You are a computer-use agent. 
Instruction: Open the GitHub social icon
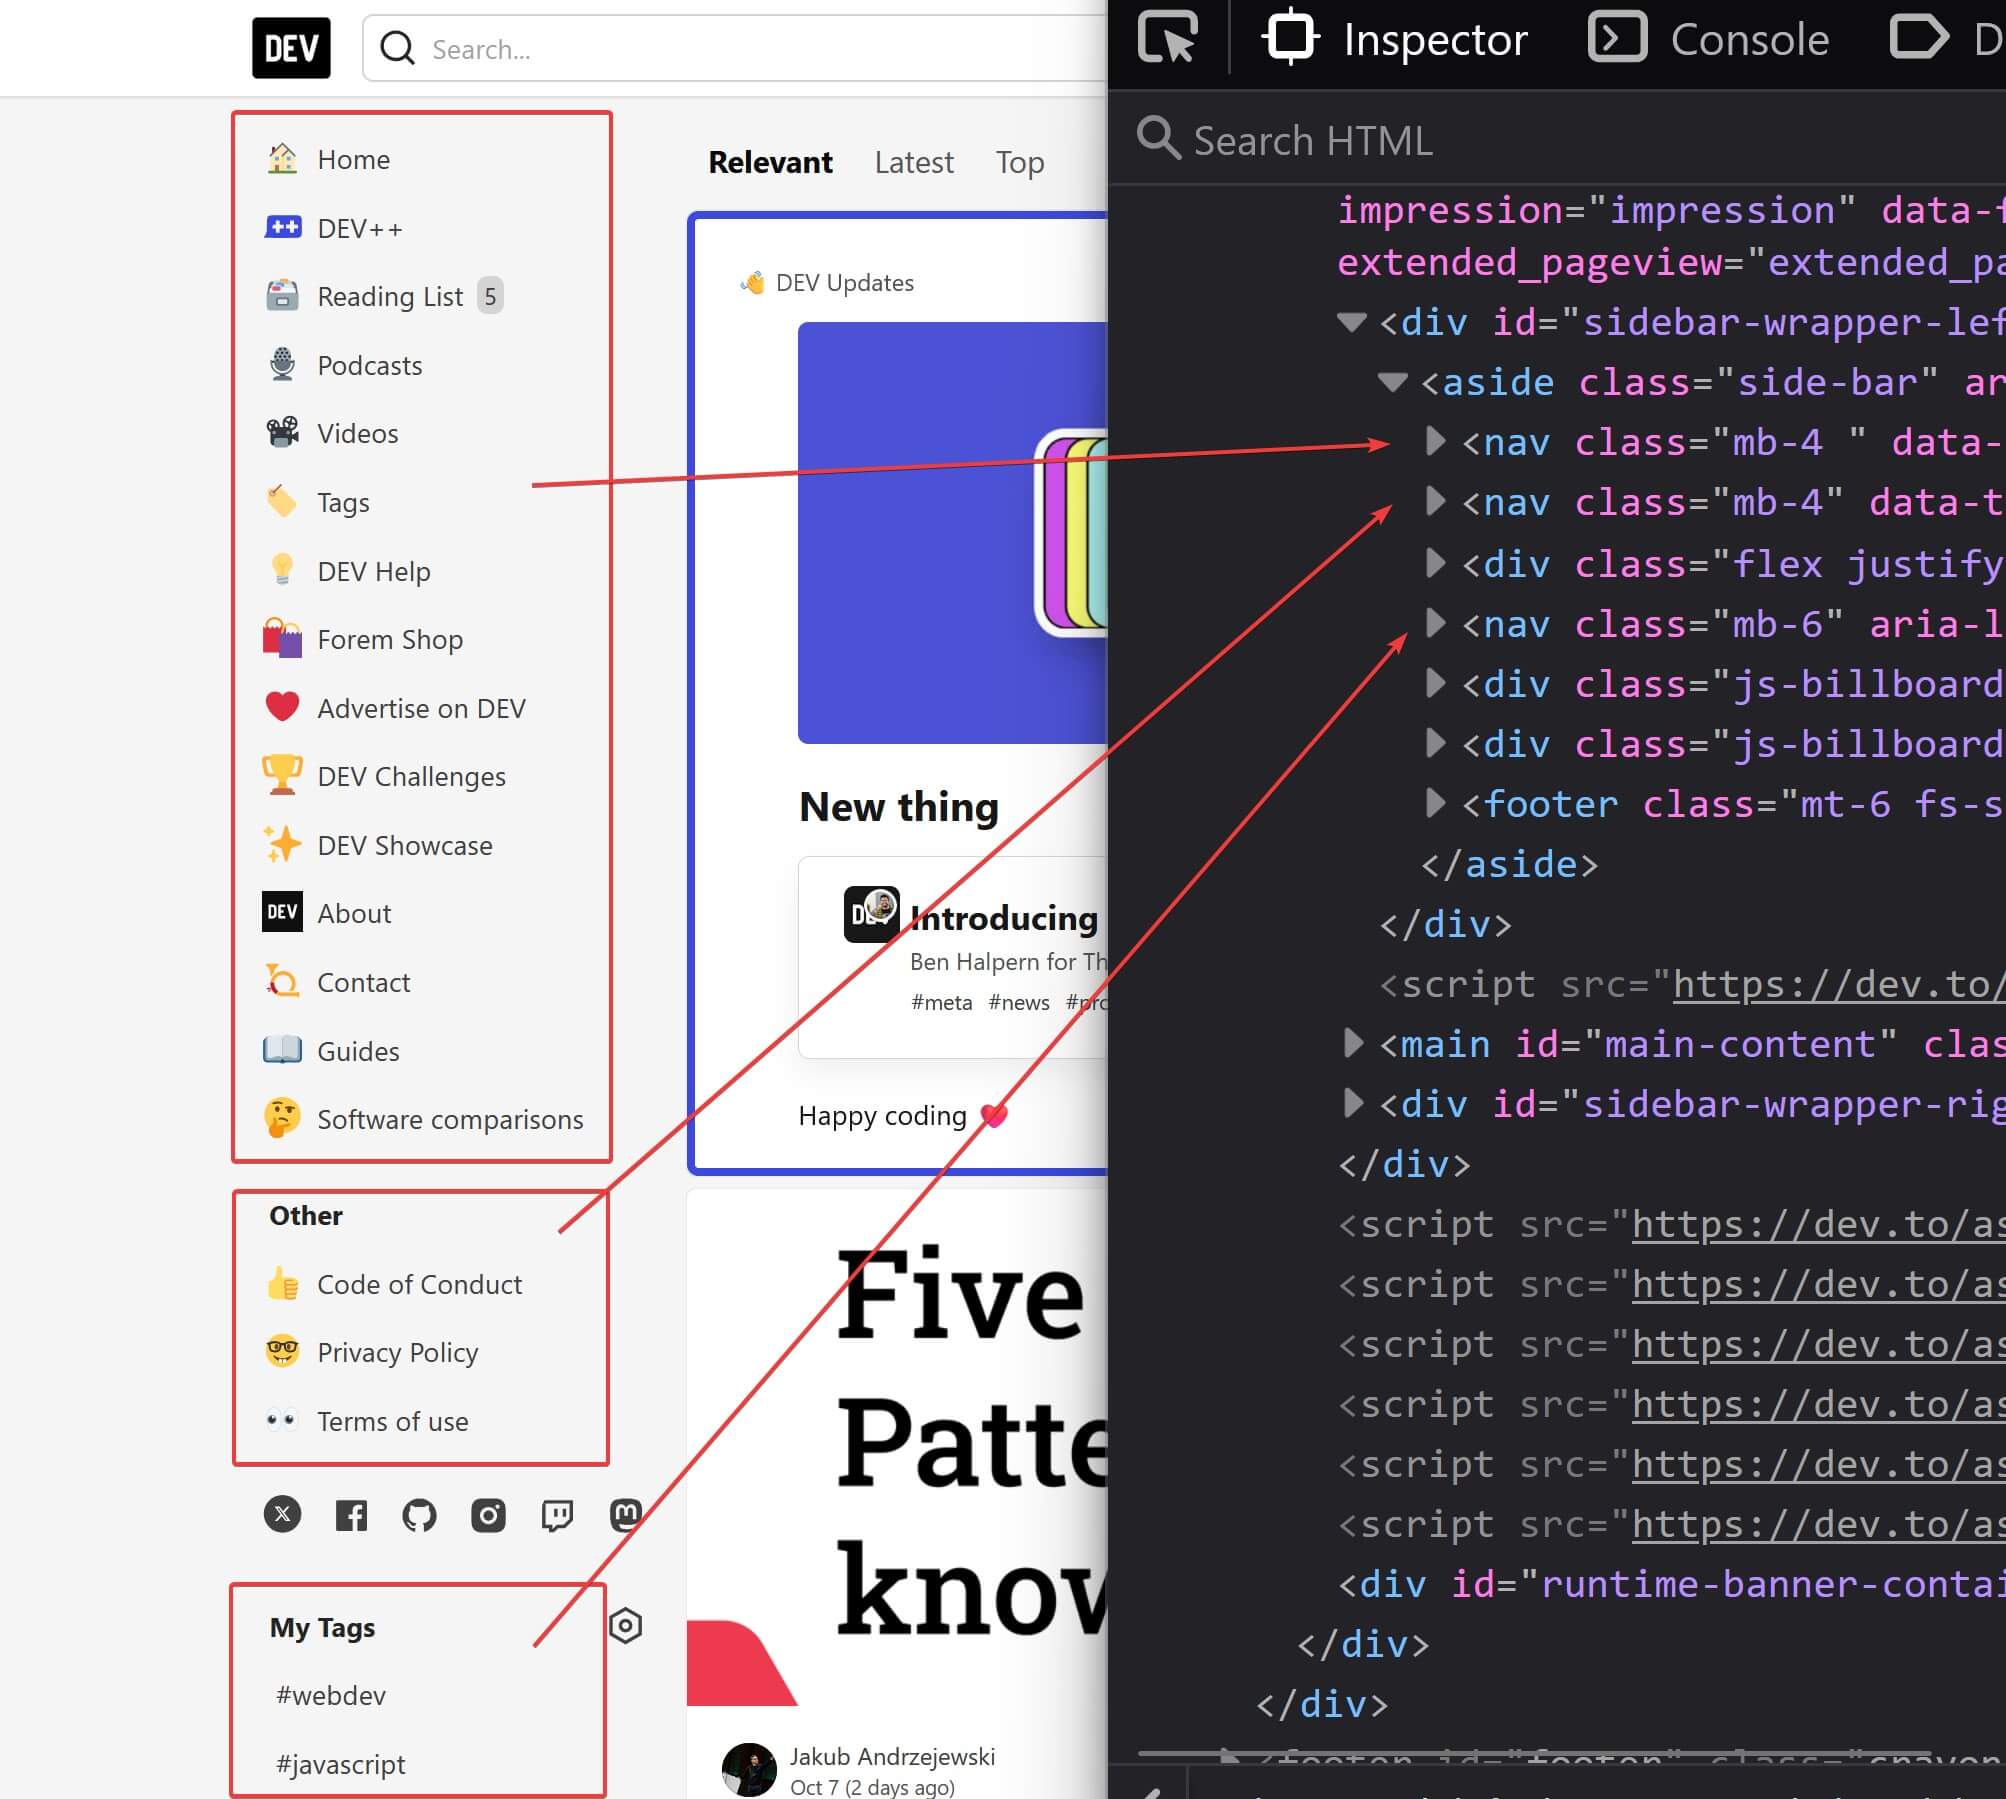click(419, 1515)
